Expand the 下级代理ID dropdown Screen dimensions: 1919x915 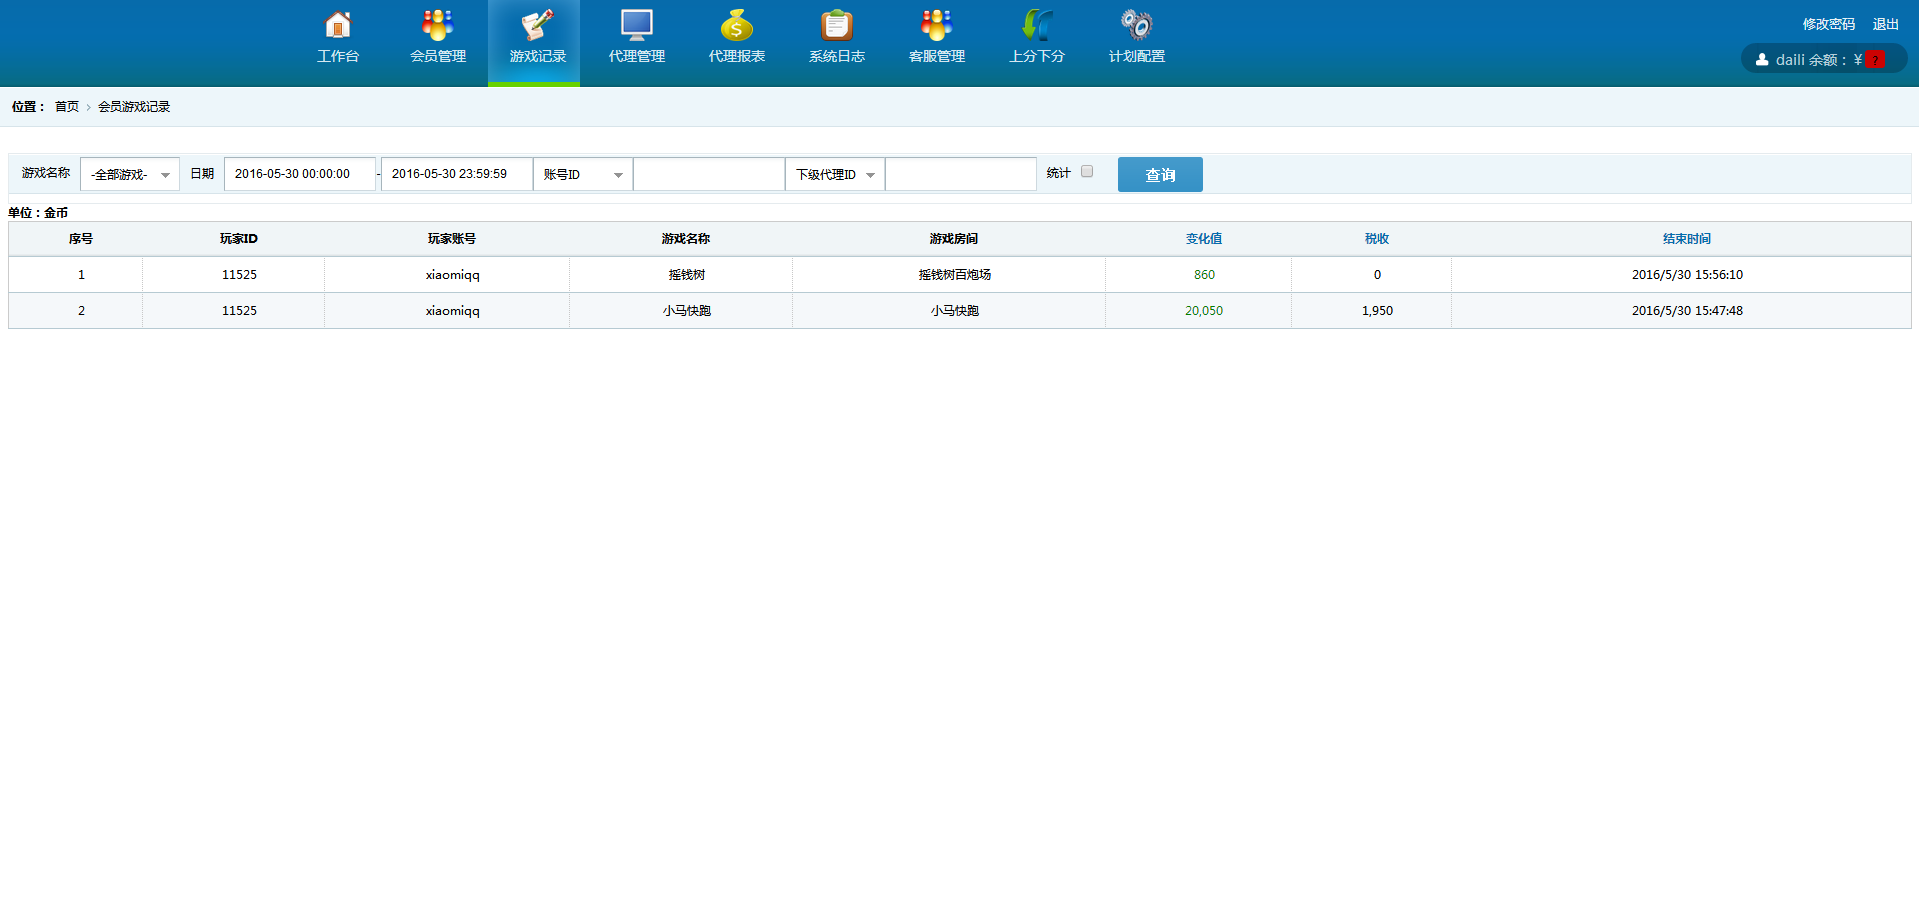pos(834,175)
